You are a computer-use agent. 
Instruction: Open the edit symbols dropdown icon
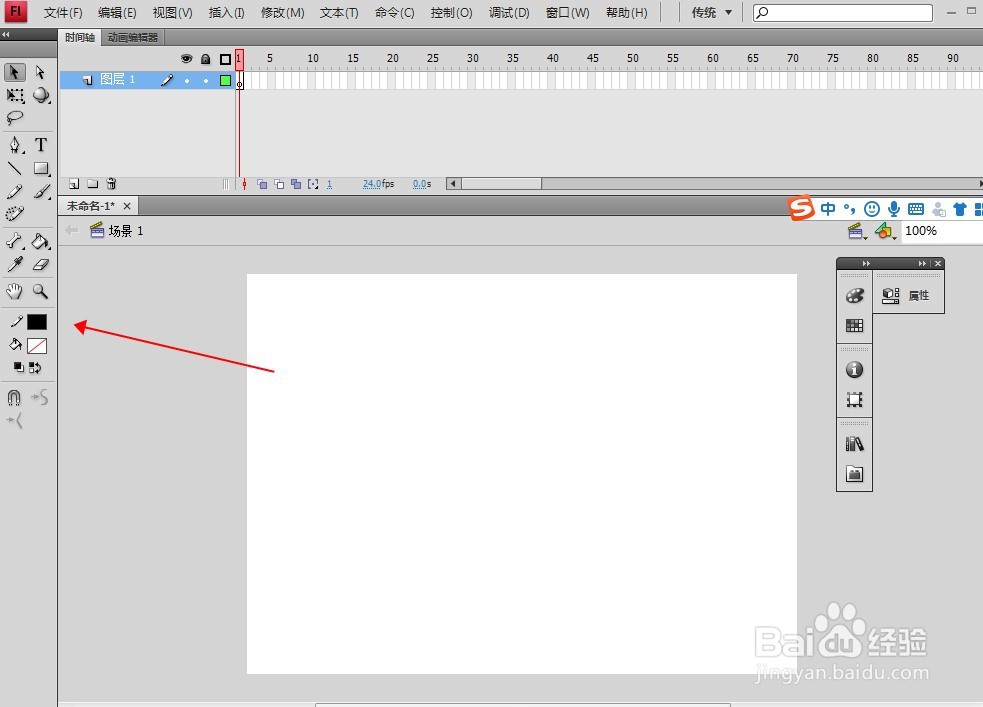[x=885, y=231]
